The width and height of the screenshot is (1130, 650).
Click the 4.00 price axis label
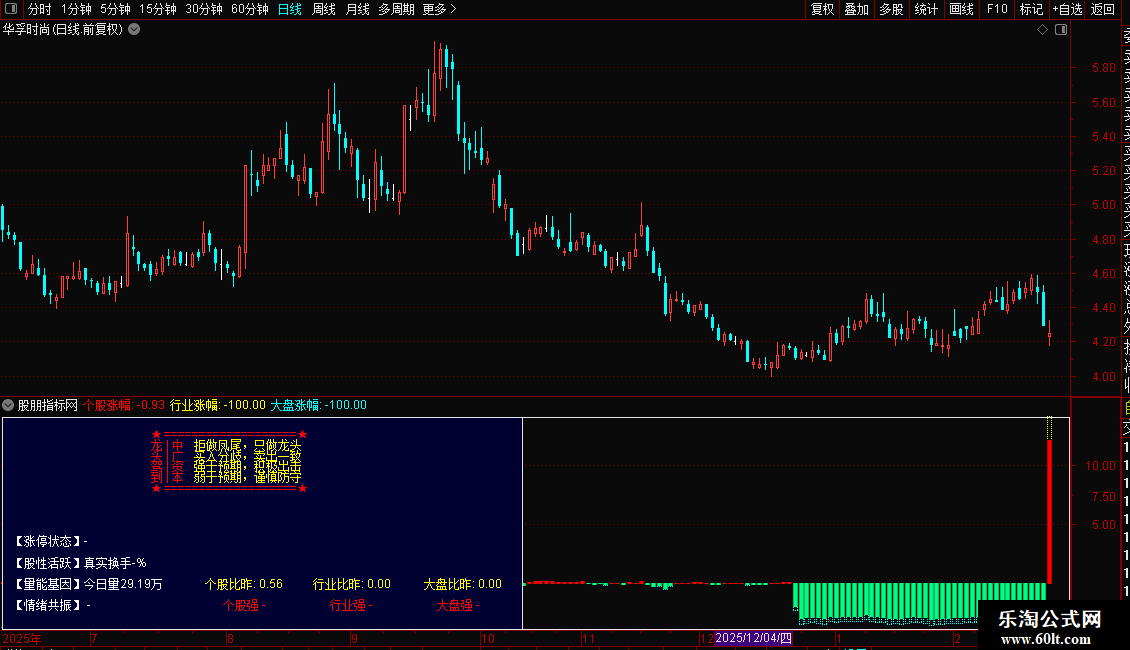[x=1103, y=377]
